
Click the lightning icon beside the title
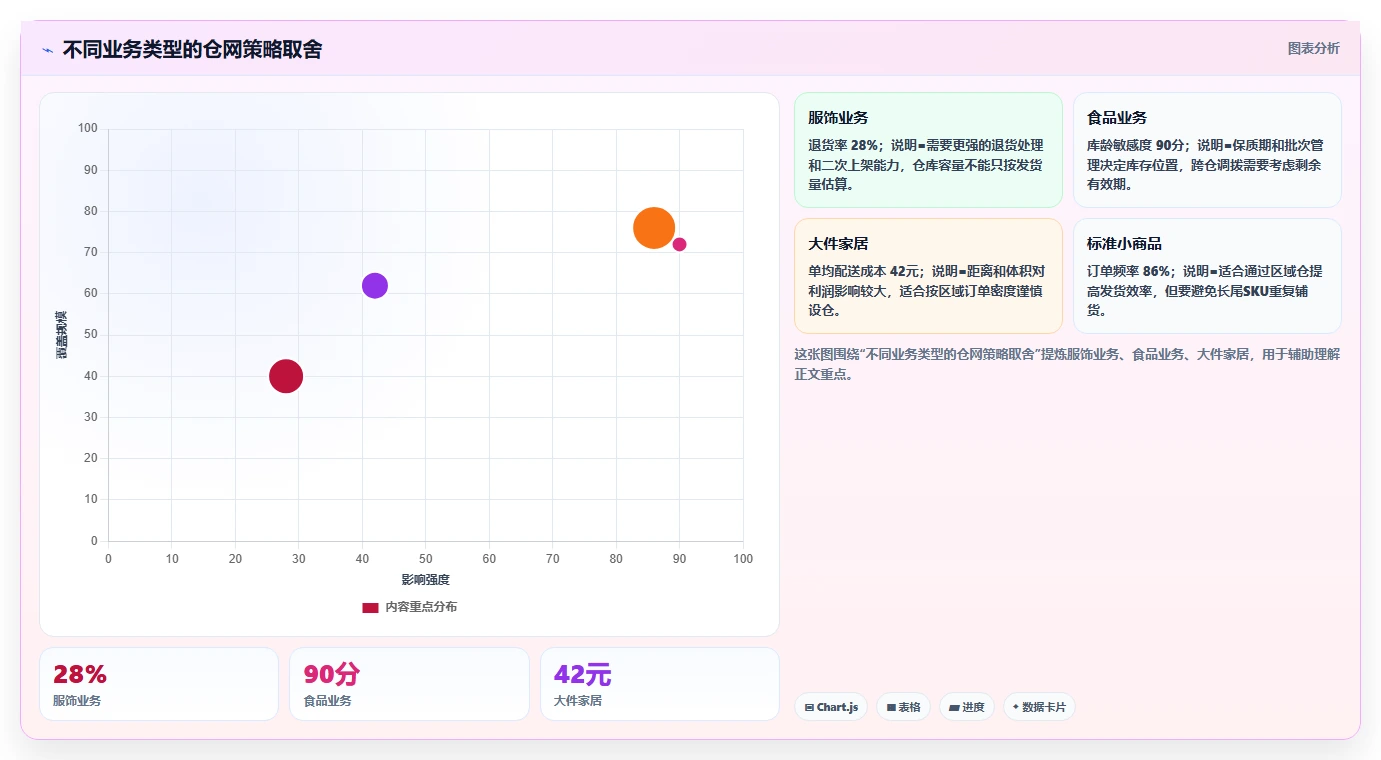(x=47, y=50)
